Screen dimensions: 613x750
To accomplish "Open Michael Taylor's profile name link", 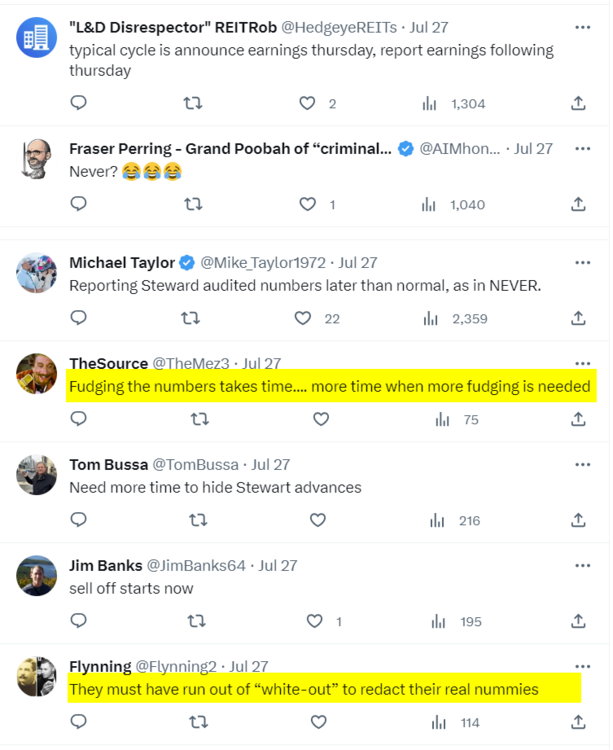I will pyautogui.click(x=122, y=263).
